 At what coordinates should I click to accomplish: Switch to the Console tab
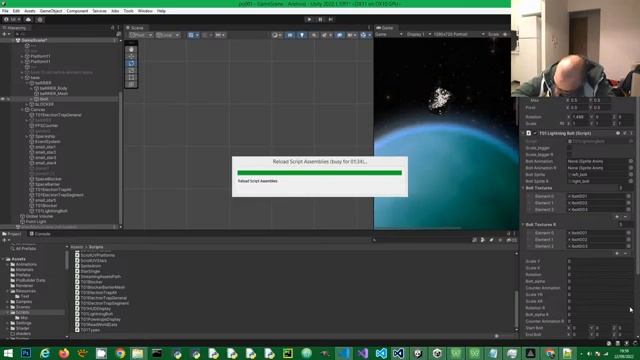pyautogui.click(x=40, y=234)
